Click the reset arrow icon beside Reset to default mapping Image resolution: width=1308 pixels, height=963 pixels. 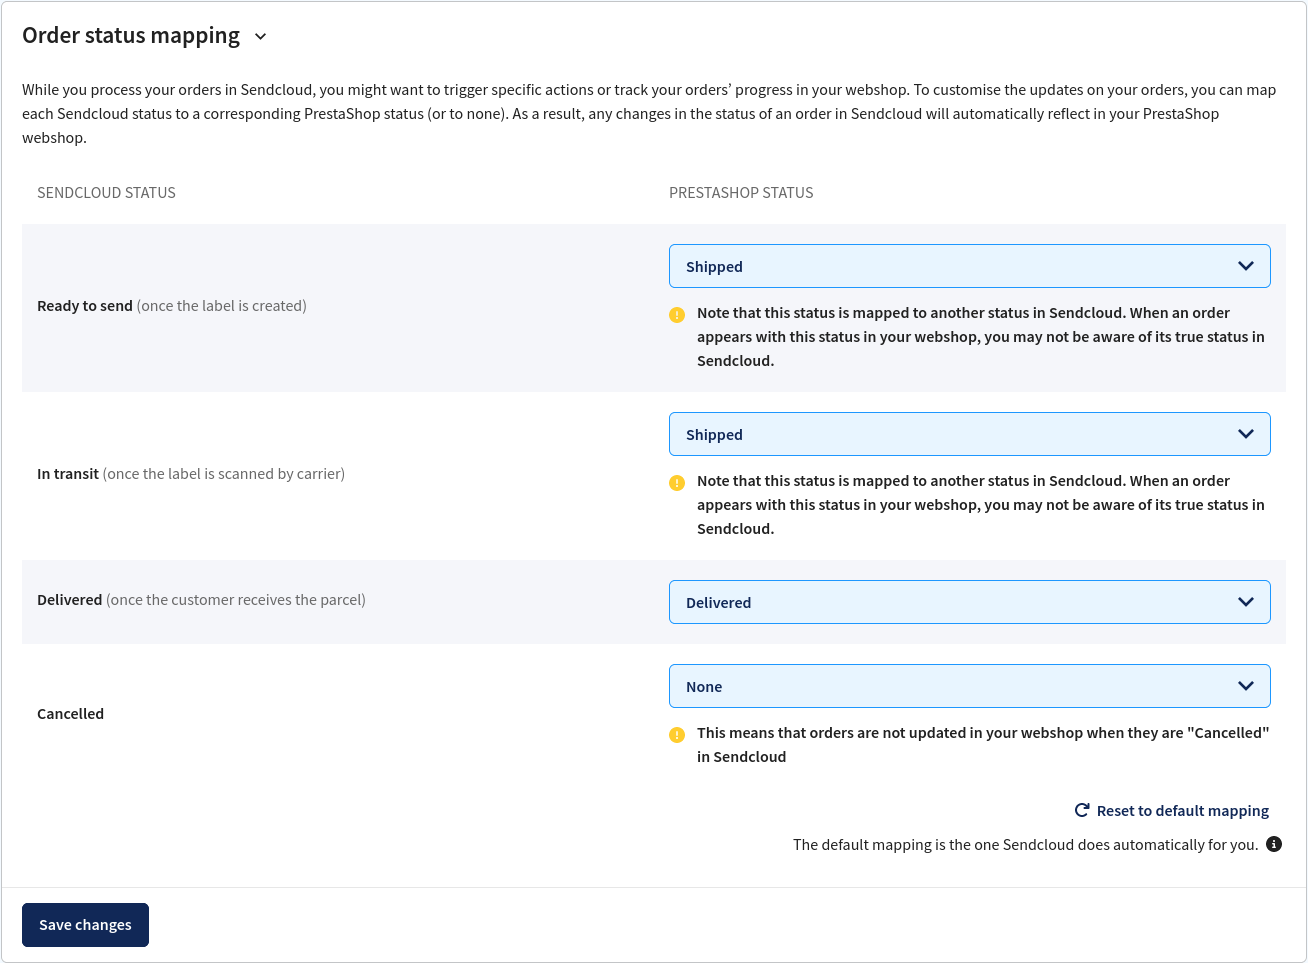pyautogui.click(x=1082, y=810)
